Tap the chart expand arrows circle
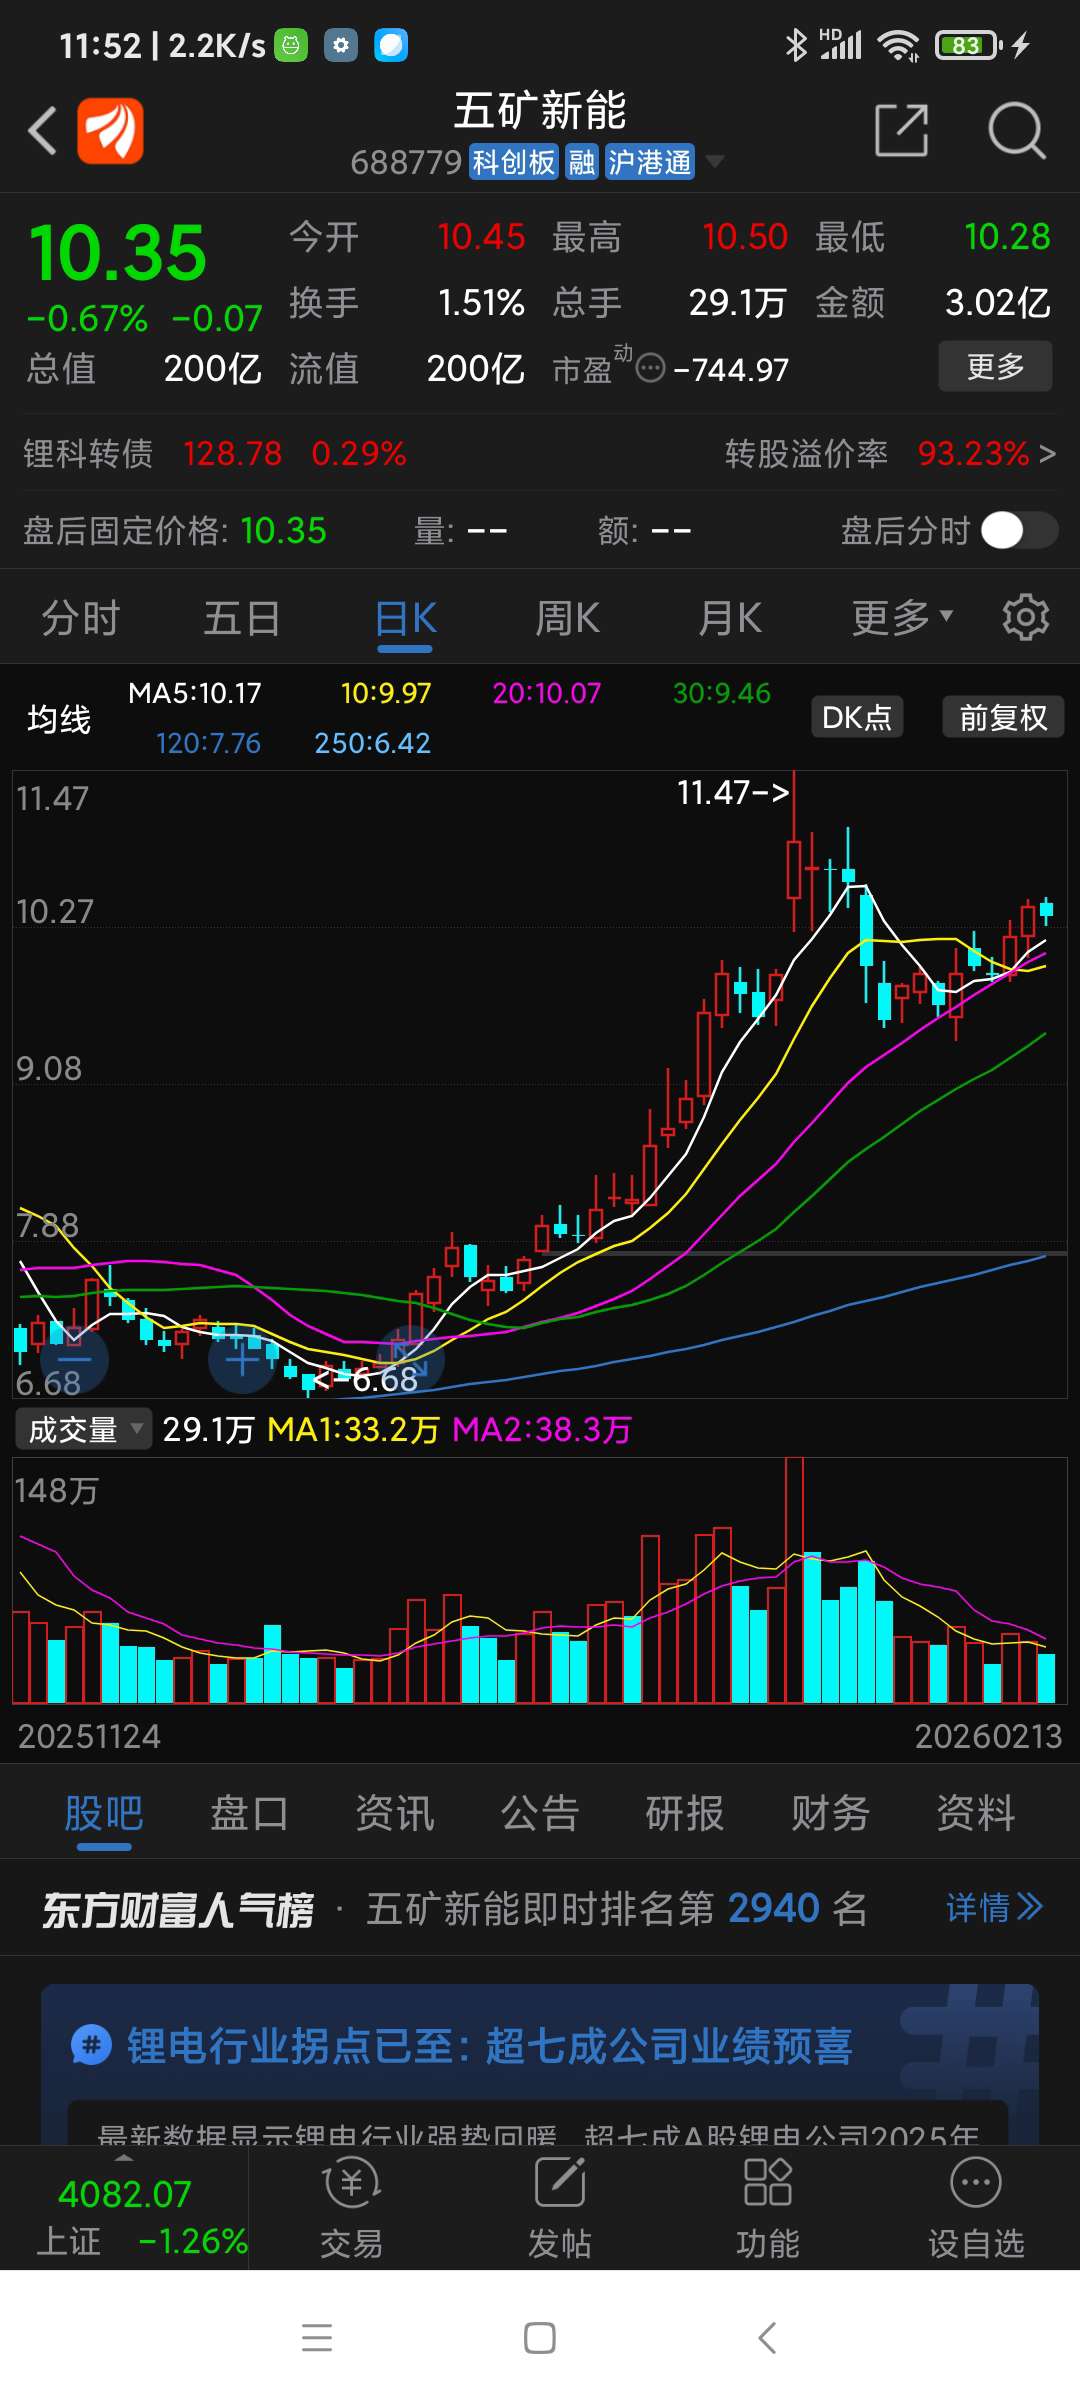1080x2400 pixels. point(410,1360)
